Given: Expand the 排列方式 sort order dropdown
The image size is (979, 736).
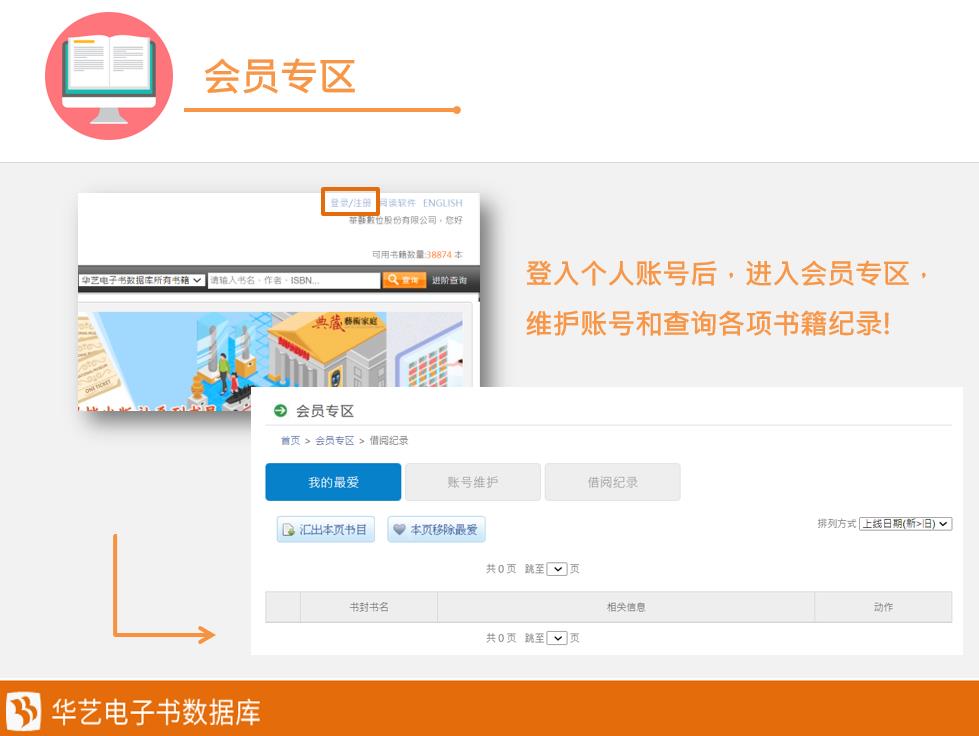Looking at the screenshot, I should (x=905, y=523).
